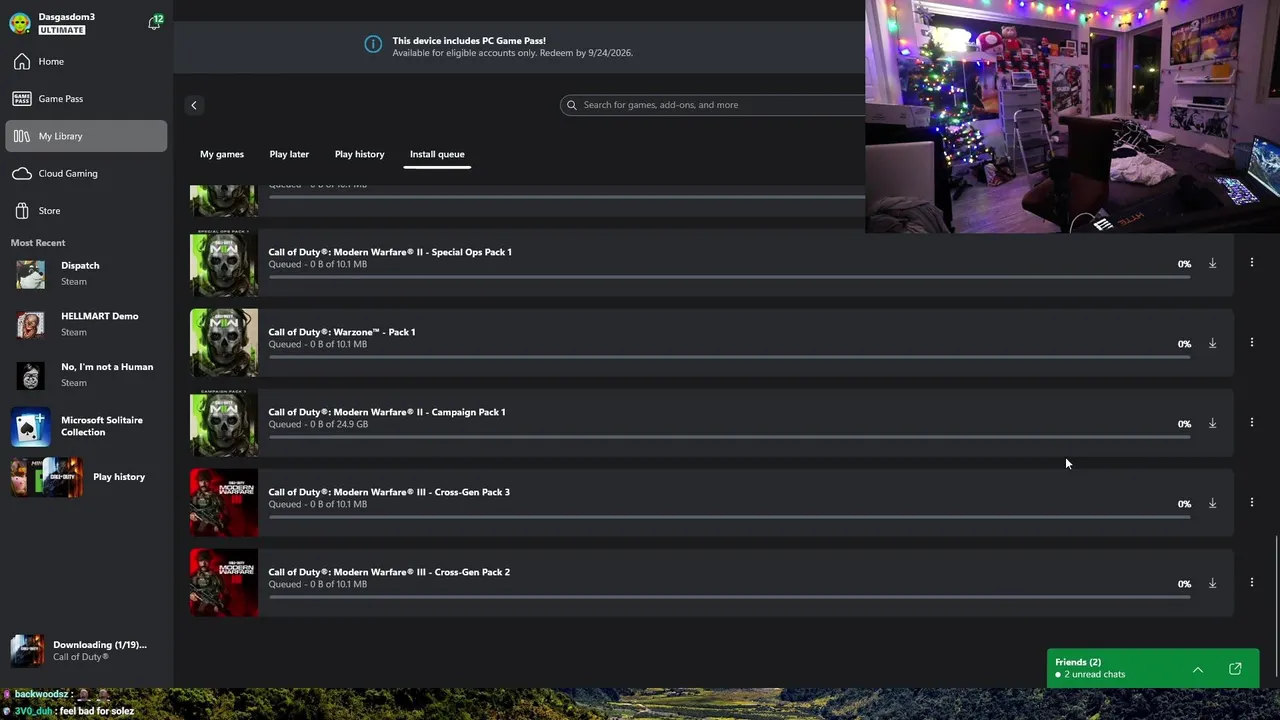Image resolution: width=1280 pixels, height=720 pixels.
Task: Click download icon for Special Ops Pack 1
Action: click(x=1212, y=263)
